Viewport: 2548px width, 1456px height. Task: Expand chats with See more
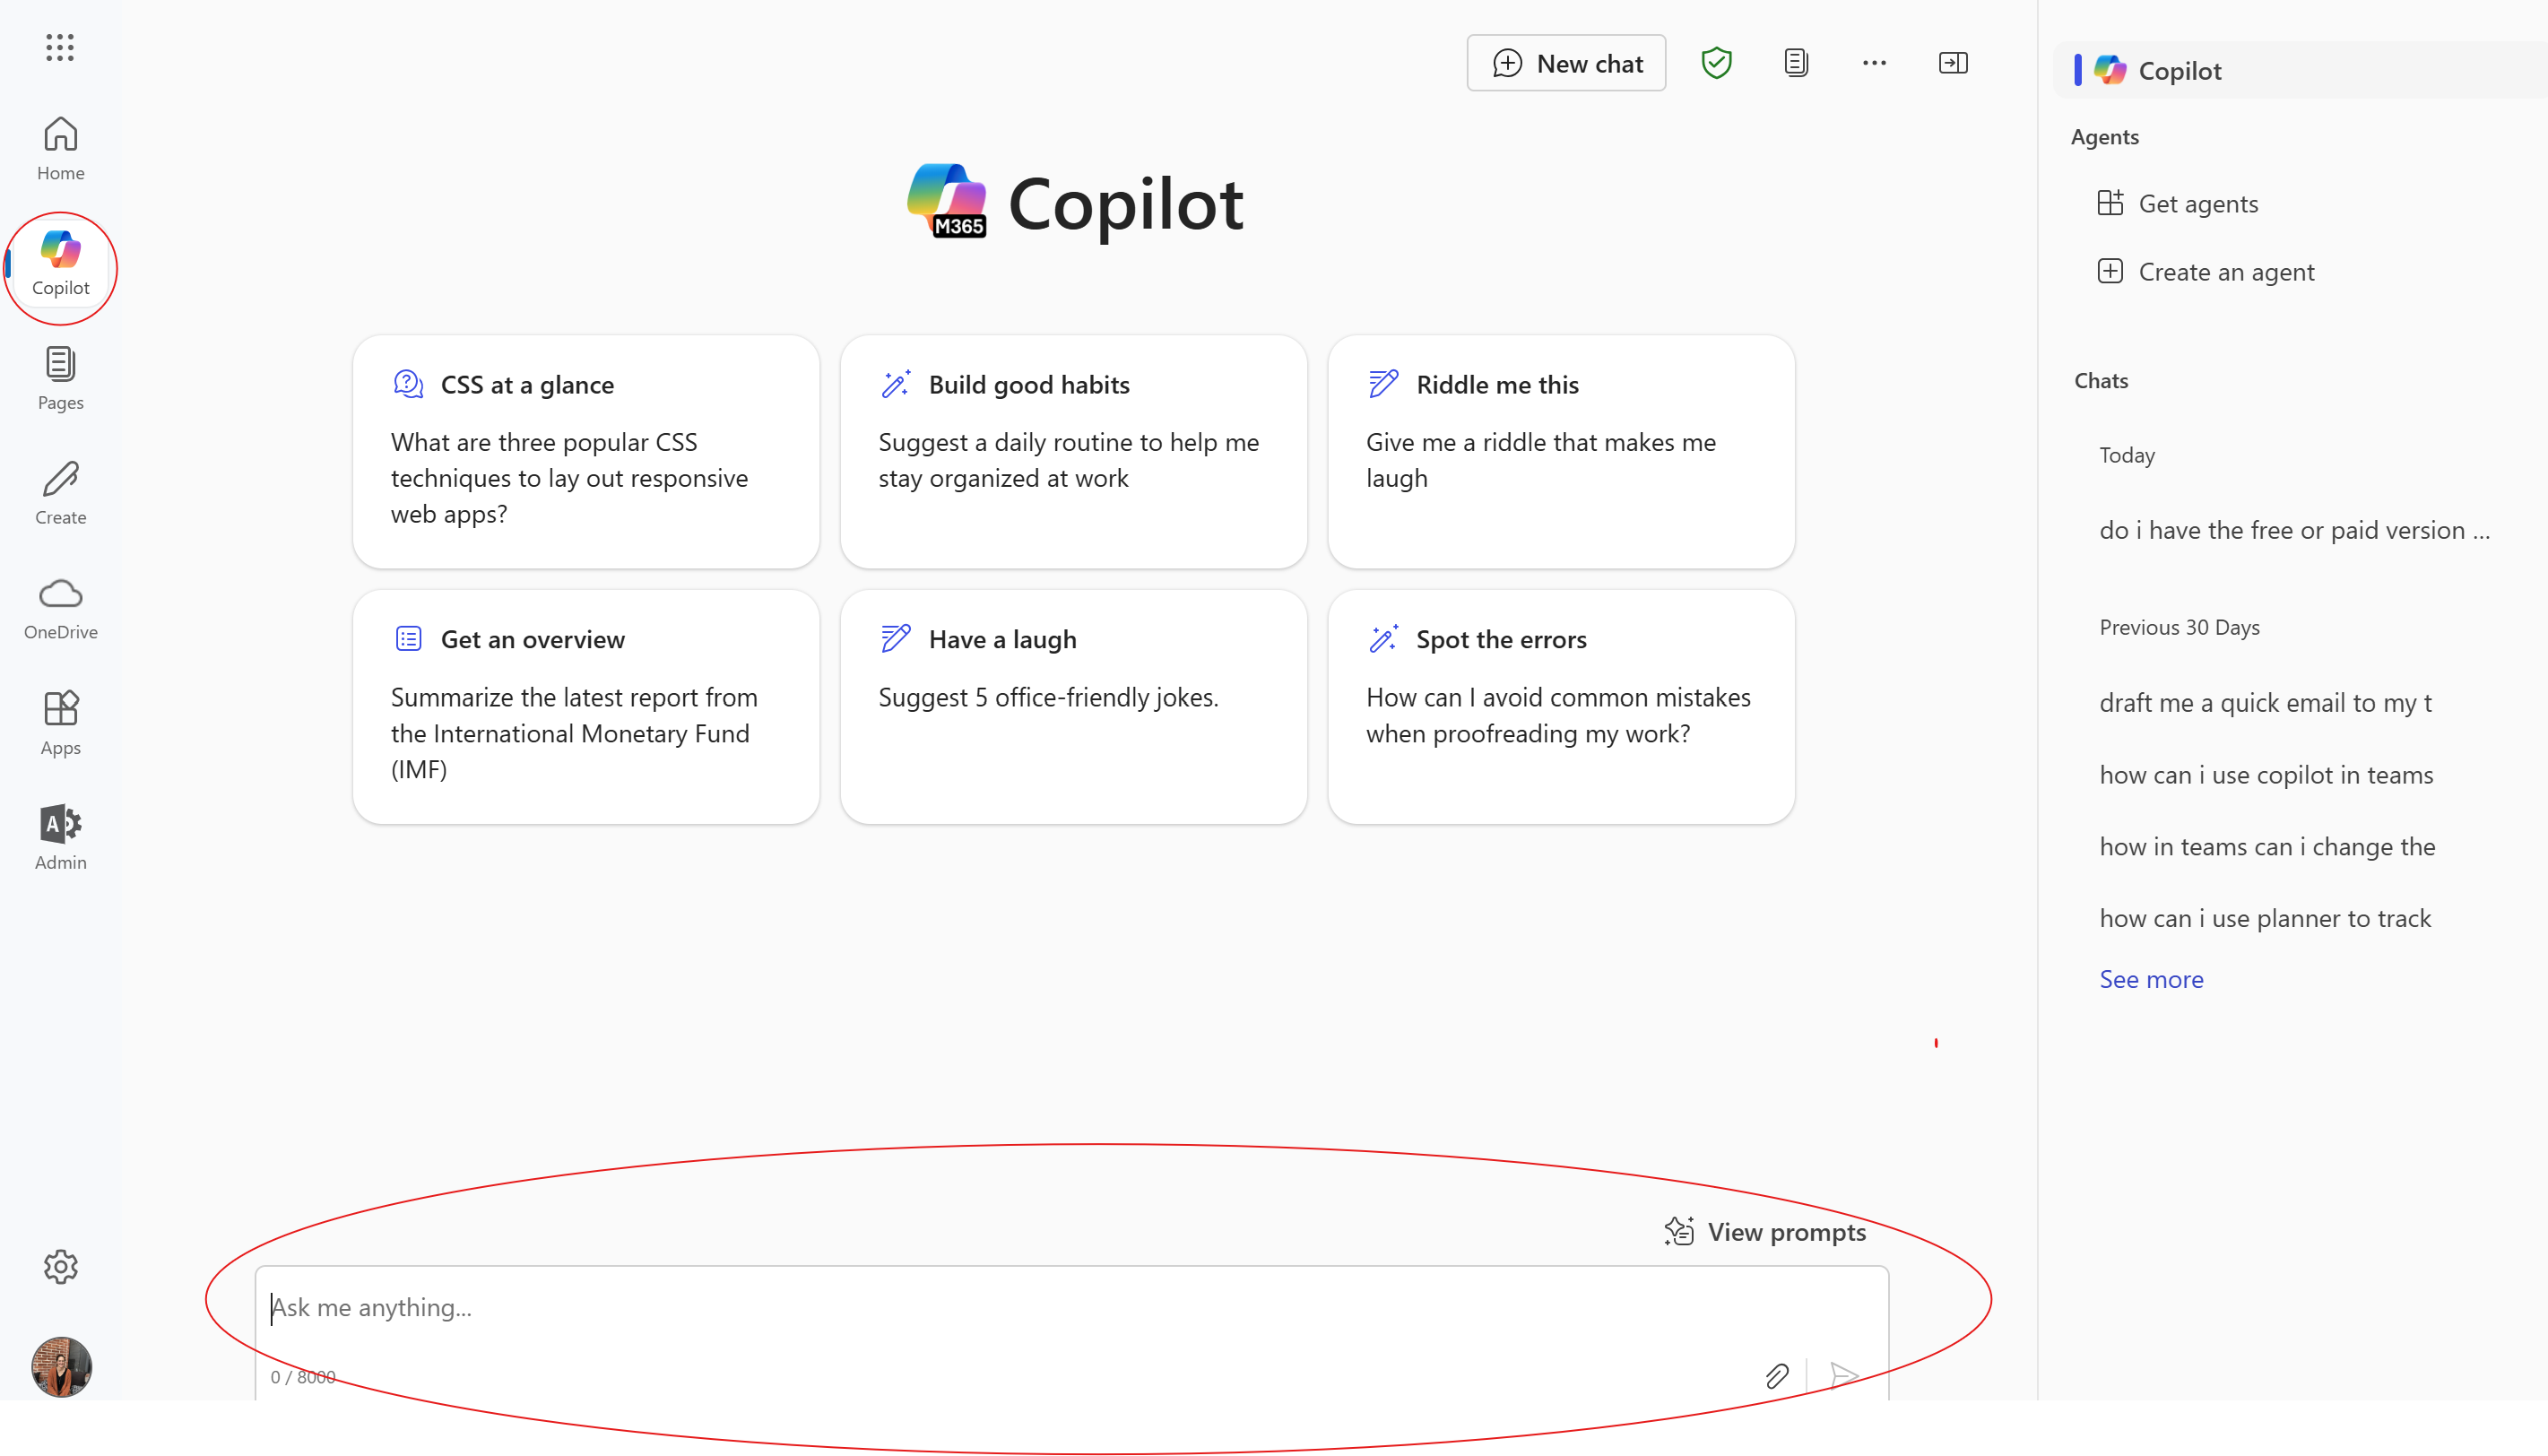(x=2151, y=979)
